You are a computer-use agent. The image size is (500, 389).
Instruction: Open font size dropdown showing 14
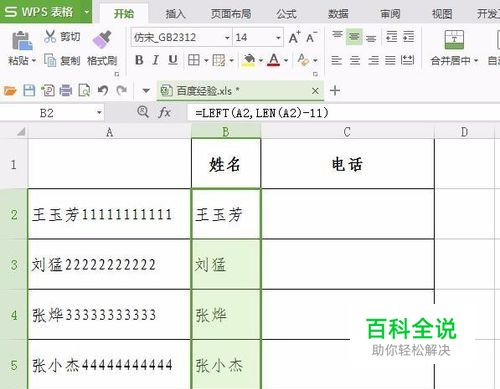[x=278, y=38]
